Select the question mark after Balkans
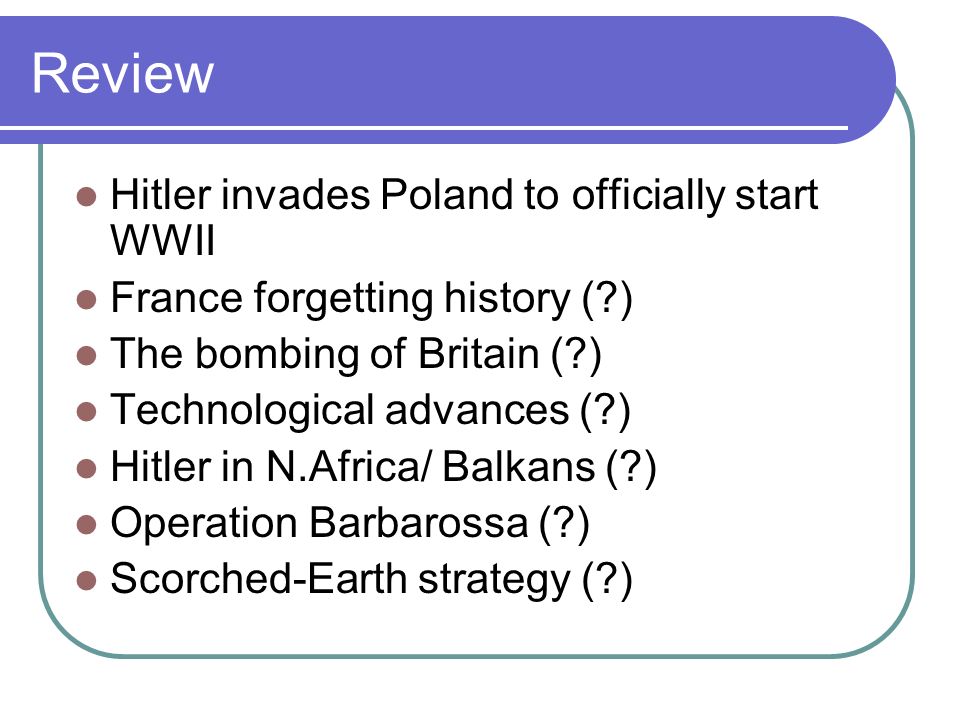Viewport: 960px width, 720px height. [631, 468]
